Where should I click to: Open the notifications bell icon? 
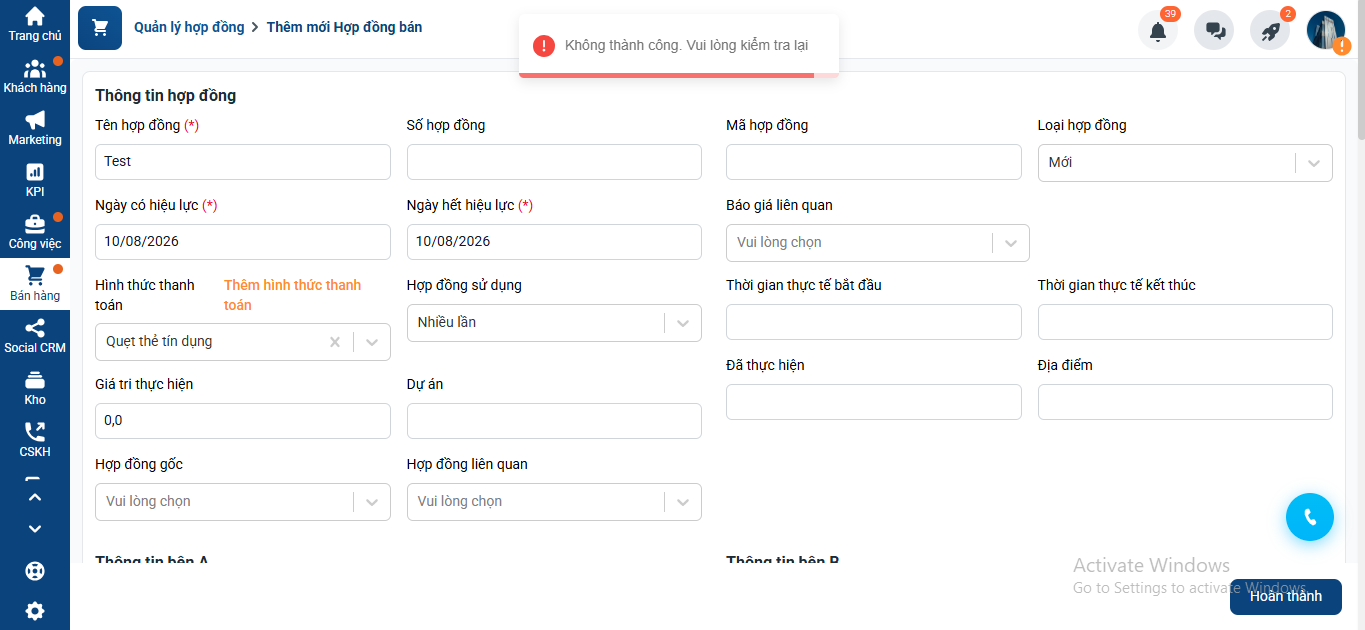point(1158,30)
